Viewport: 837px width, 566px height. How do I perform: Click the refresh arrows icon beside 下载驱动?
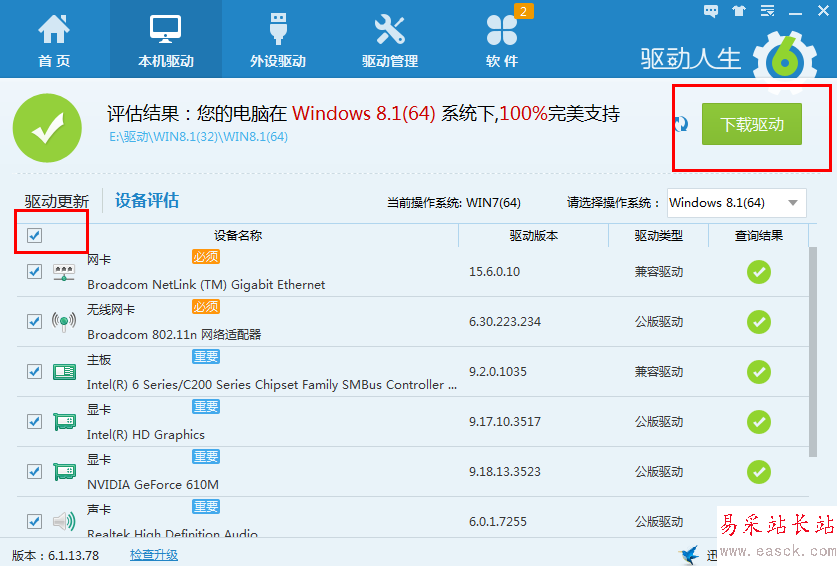tap(681, 124)
